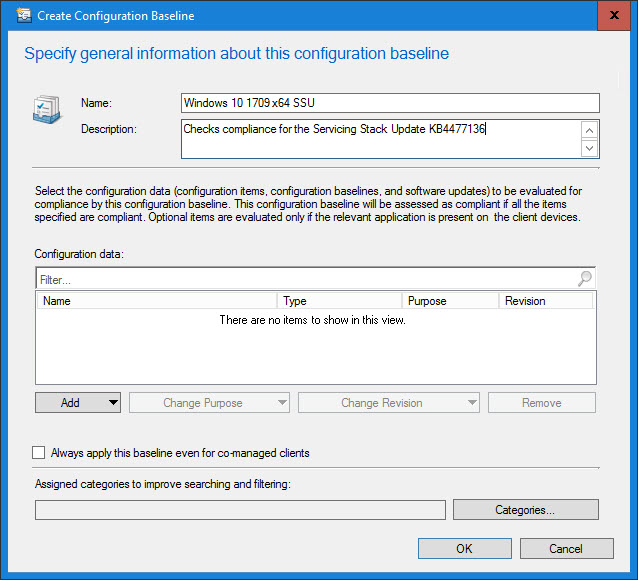Enable always apply baseline for co-managed clients
Screen dimensions: 638x580
point(39,453)
